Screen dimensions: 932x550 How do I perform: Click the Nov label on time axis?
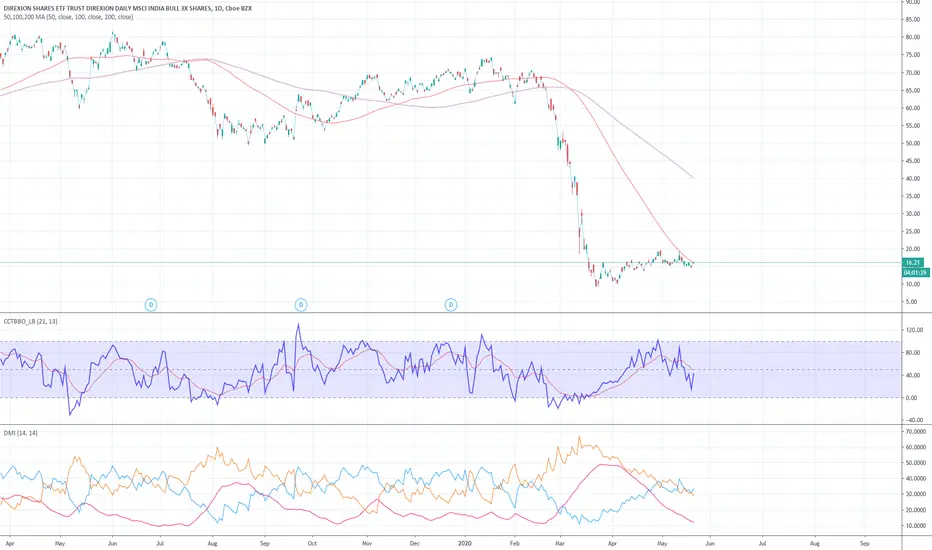(367, 543)
